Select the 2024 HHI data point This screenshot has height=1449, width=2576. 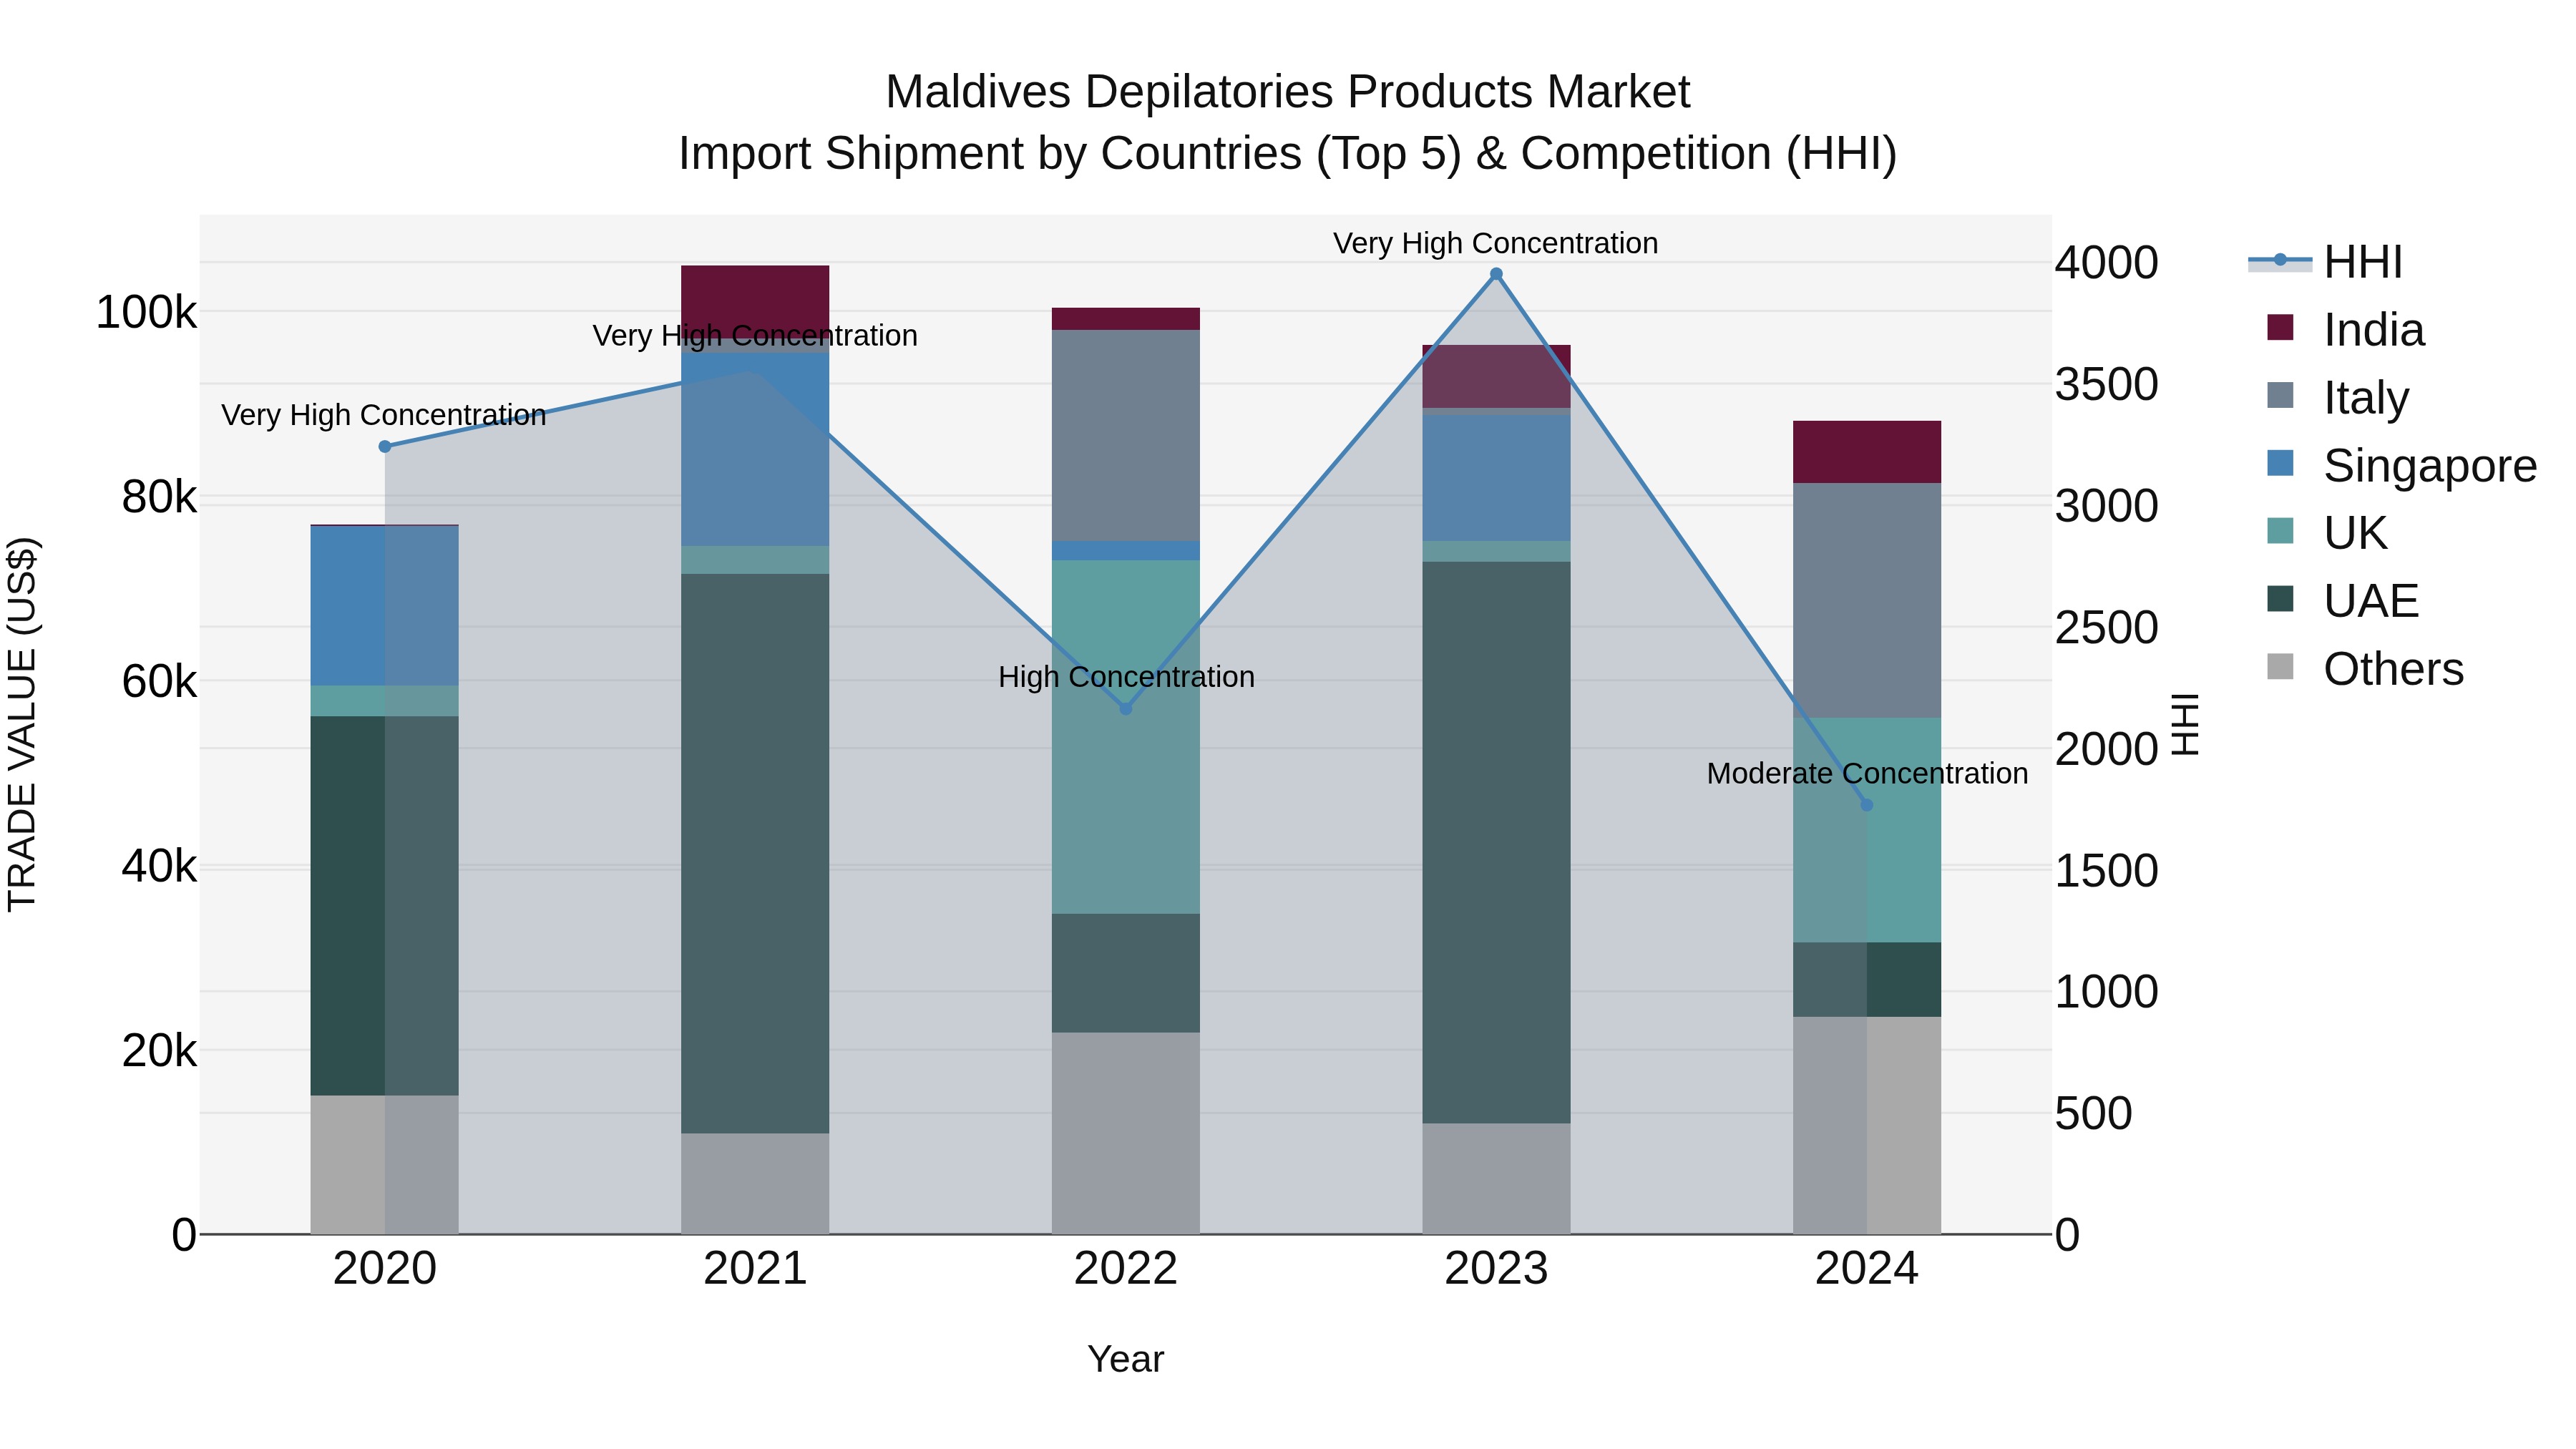(x=1866, y=805)
